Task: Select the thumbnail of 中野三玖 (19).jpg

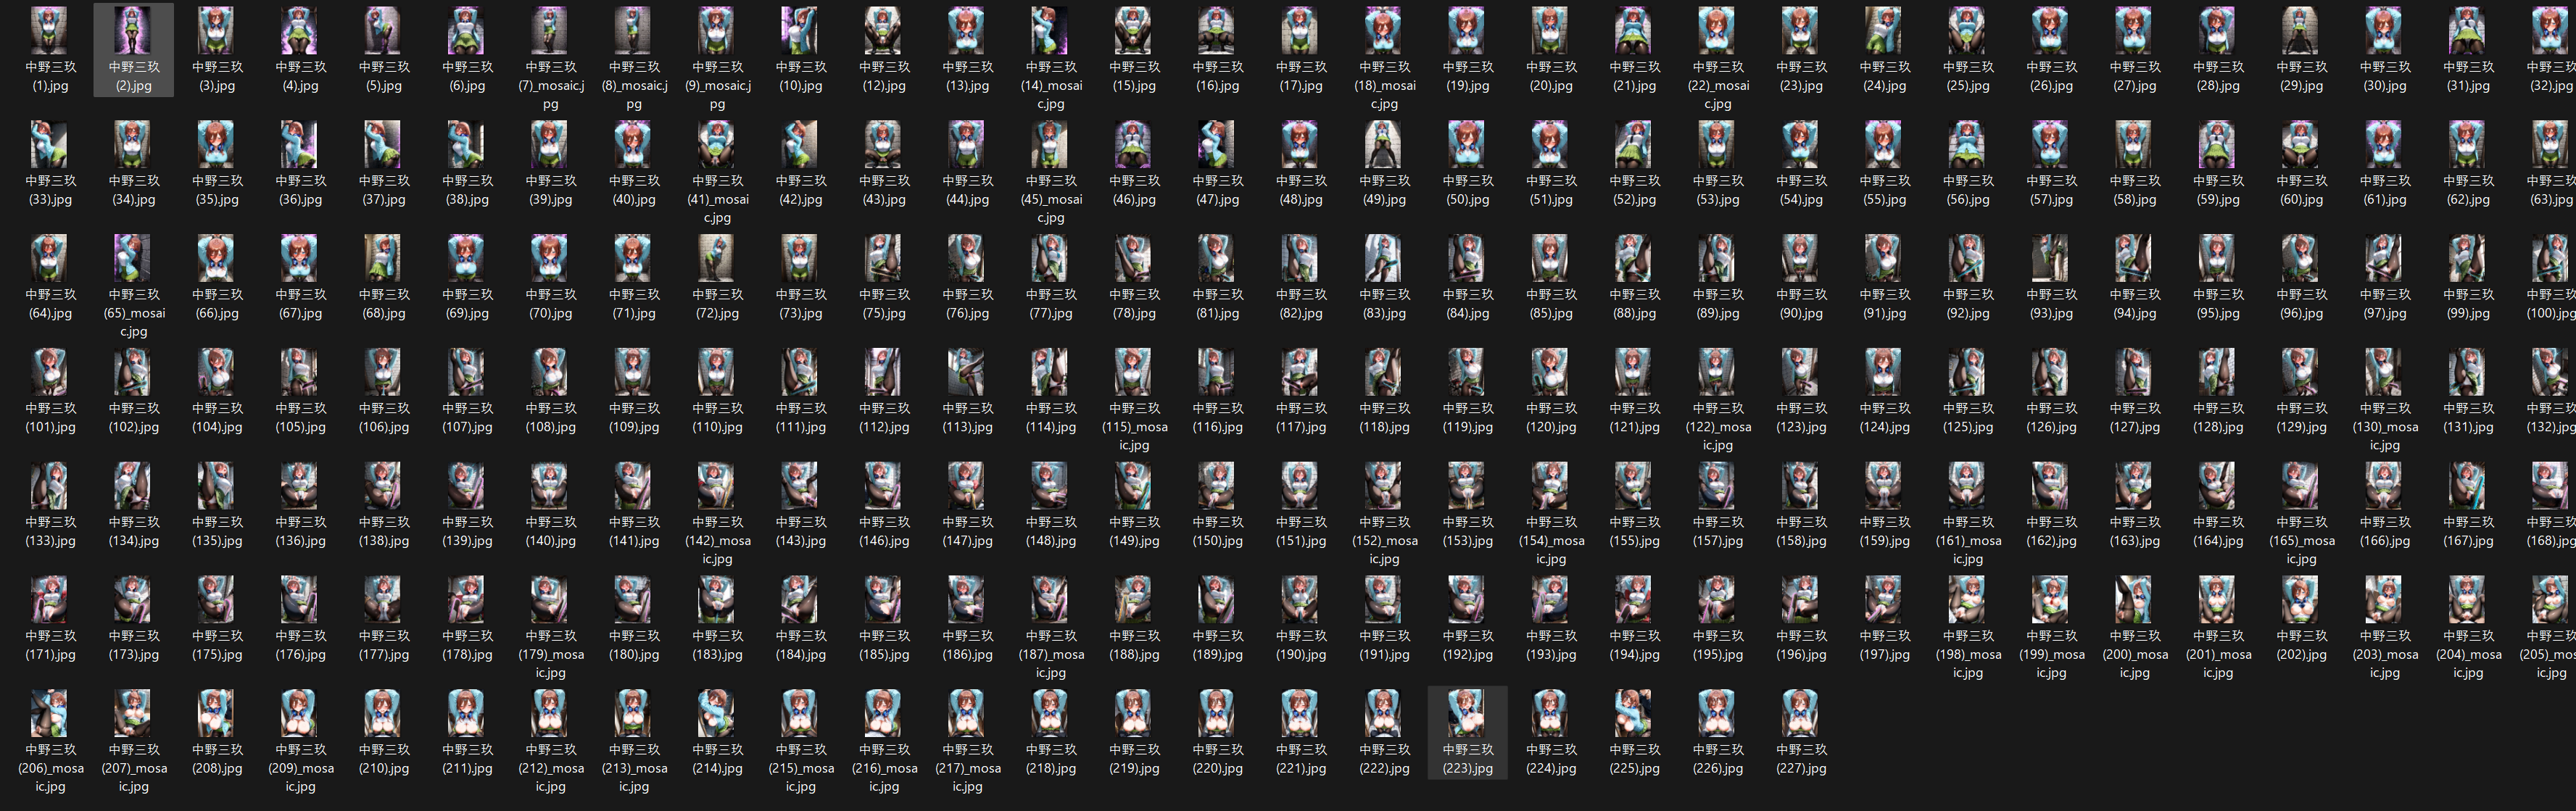Action: point(1467,31)
